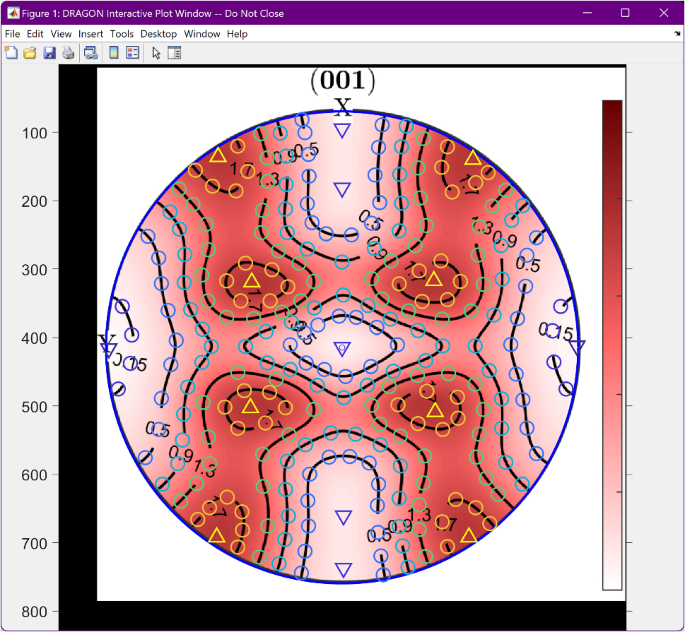This screenshot has width=685, height=632.
Task: Click the y-axis tick label 400
Action: tap(35, 338)
